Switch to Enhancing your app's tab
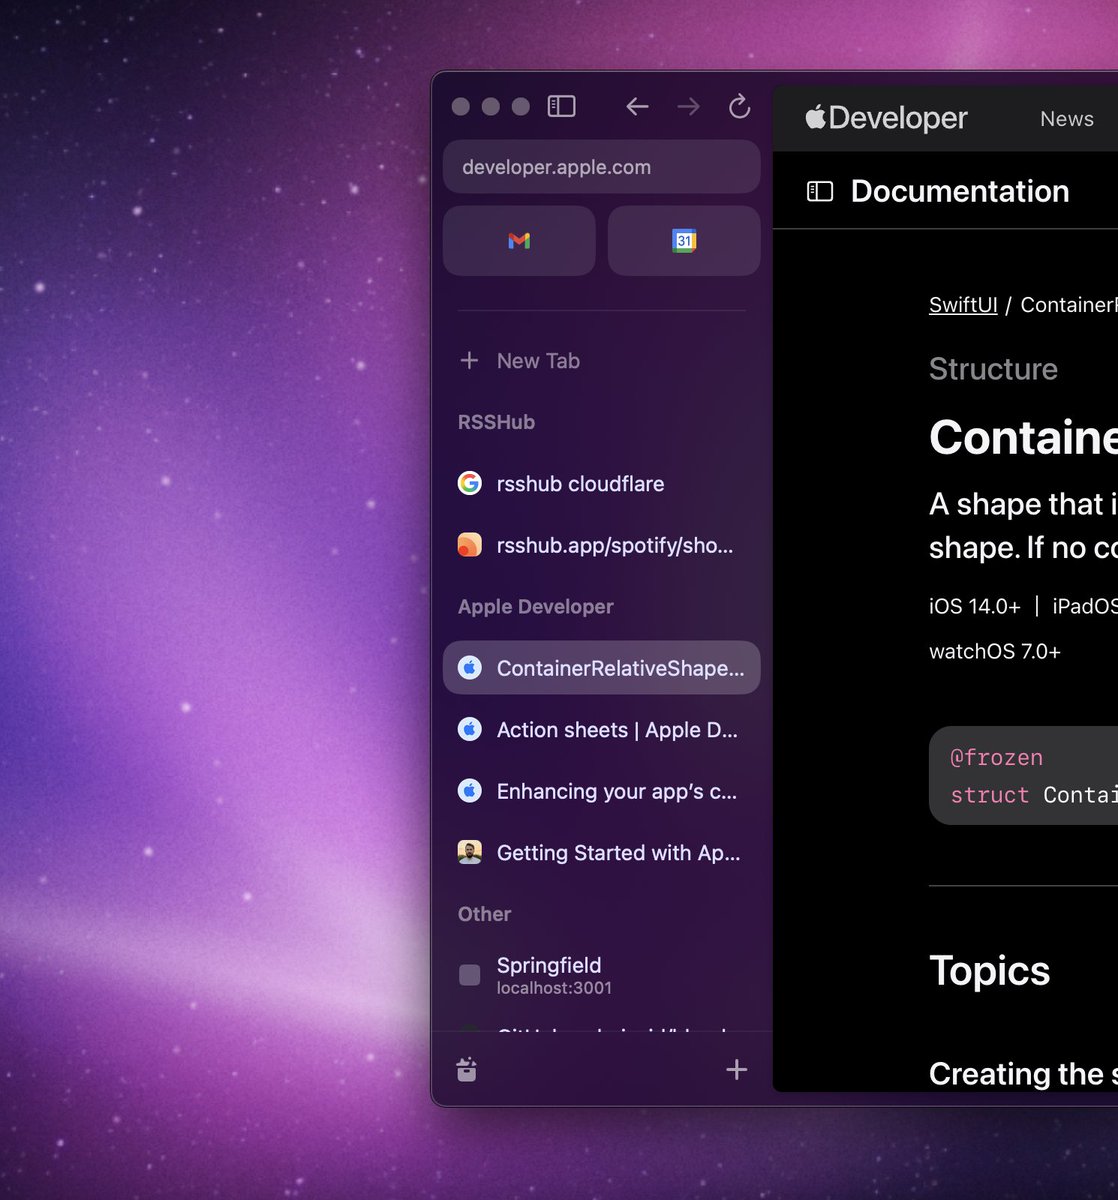 coord(601,791)
